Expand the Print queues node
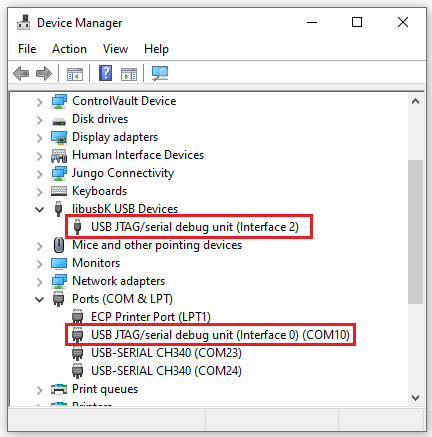 click(x=40, y=390)
